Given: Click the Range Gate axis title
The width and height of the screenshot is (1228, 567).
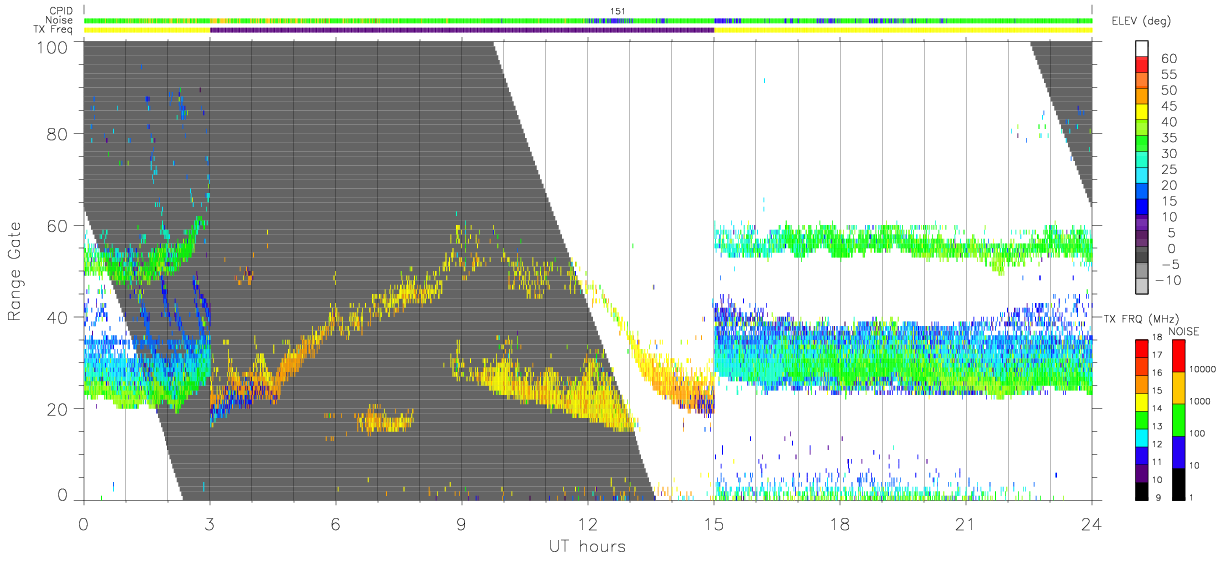Looking at the screenshot, I should pyautogui.click(x=16, y=272).
